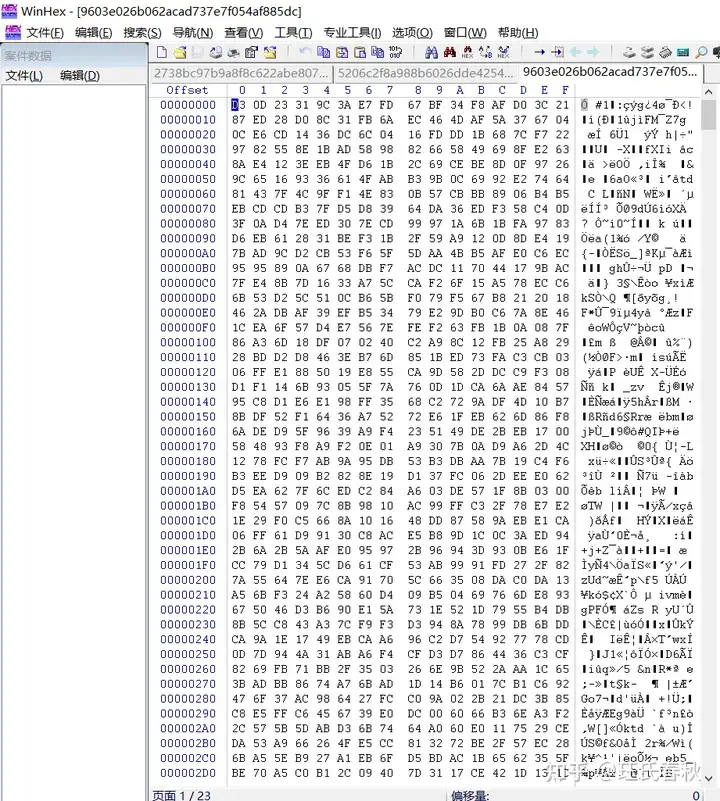720x801 pixels.
Task: Click the greyed Forward navigation arrow
Action: [x=593, y=52]
